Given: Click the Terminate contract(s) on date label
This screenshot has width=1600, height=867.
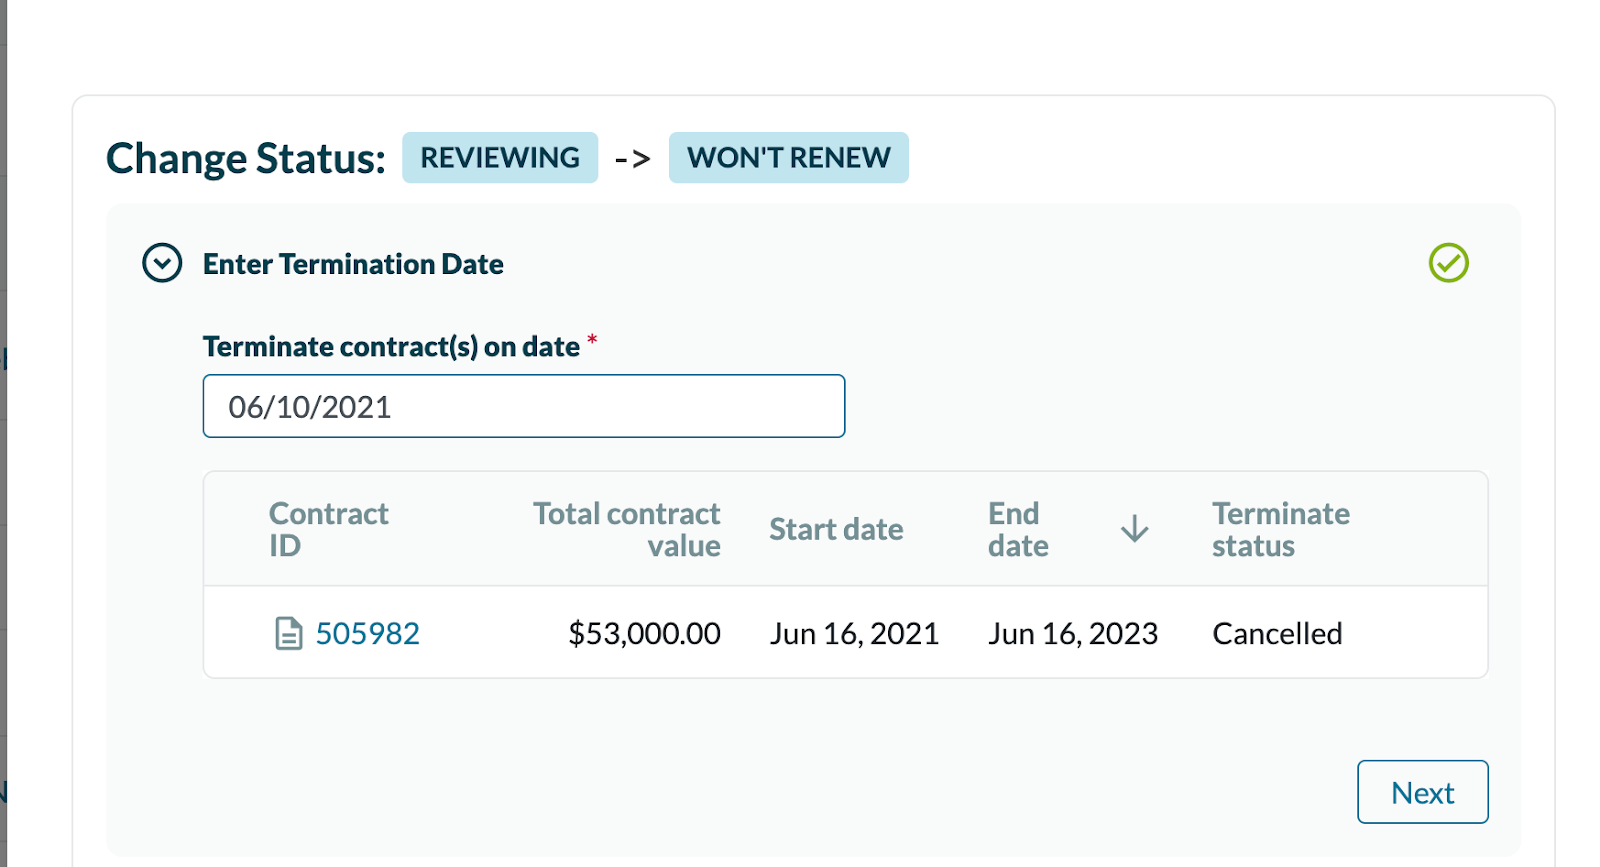Looking at the screenshot, I should pos(391,347).
